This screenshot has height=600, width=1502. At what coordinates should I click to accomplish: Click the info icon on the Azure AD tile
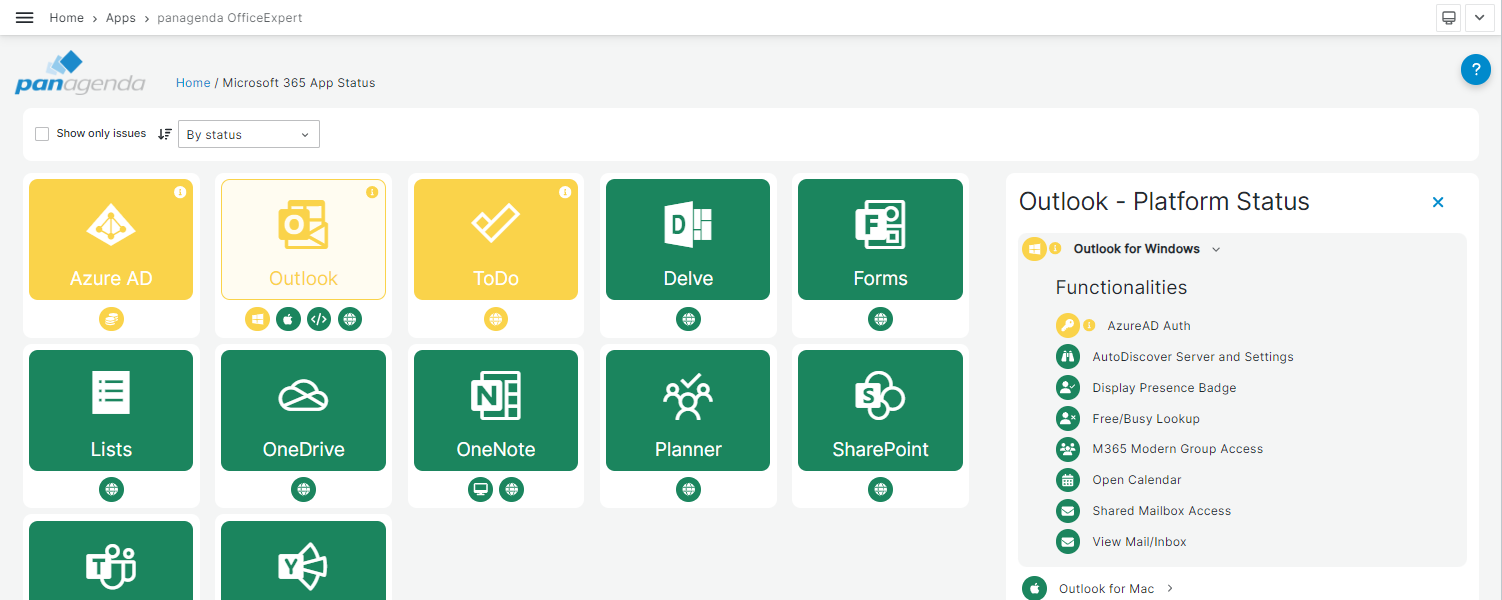(x=180, y=192)
